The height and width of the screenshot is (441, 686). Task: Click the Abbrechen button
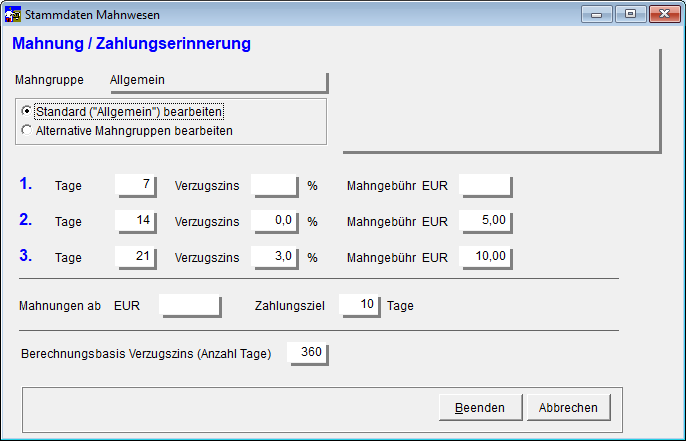[x=568, y=407]
